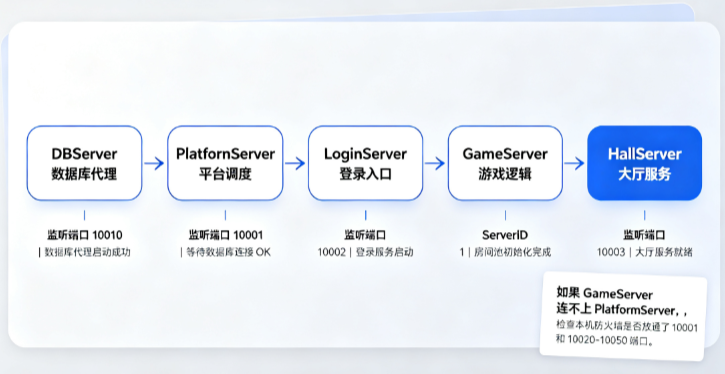Select the 大厅服务 subtitle text
The width and height of the screenshot is (725, 374).
[645, 174]
